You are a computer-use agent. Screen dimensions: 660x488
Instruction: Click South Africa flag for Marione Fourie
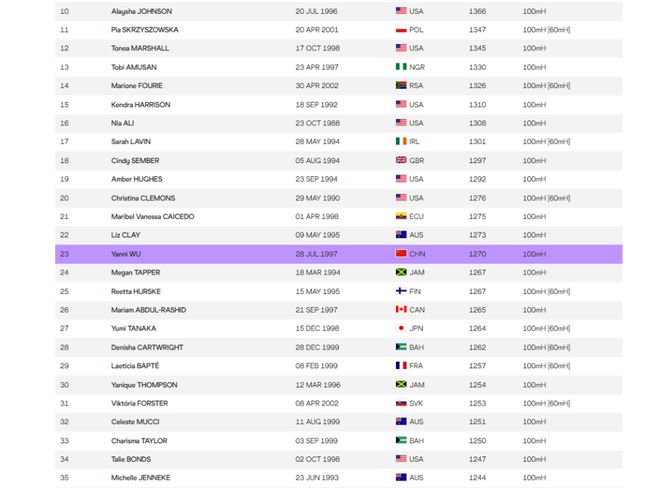tap(401, 85)
